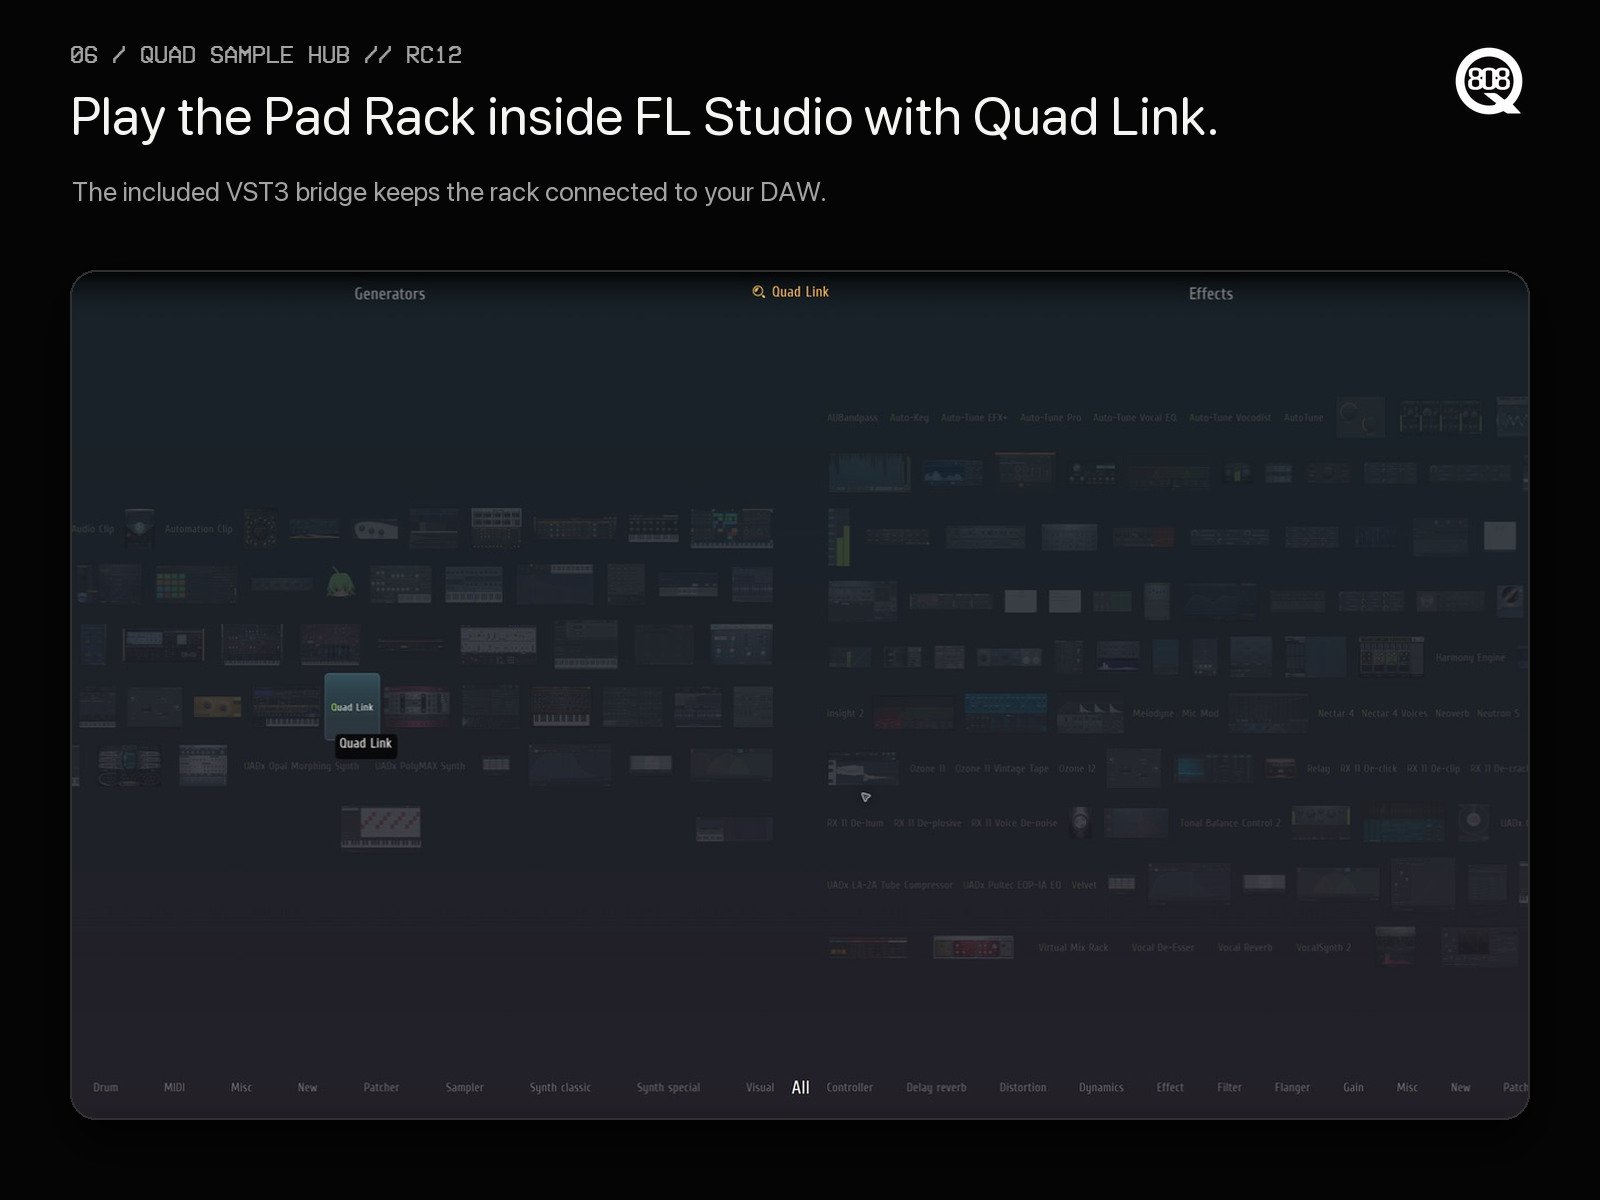
Task: Open the Gain category
Action: pos(1353,1088)
